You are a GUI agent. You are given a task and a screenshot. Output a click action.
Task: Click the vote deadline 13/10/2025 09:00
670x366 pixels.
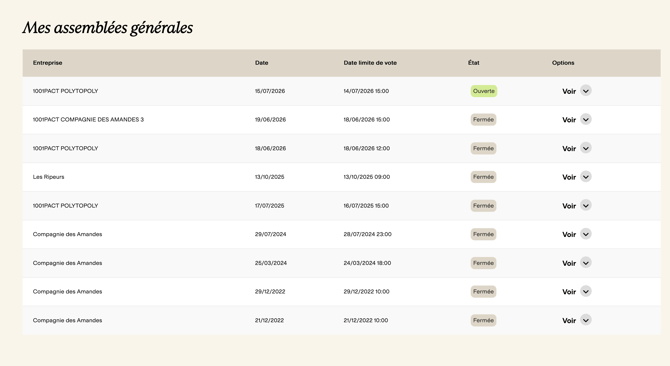[367, 177]
